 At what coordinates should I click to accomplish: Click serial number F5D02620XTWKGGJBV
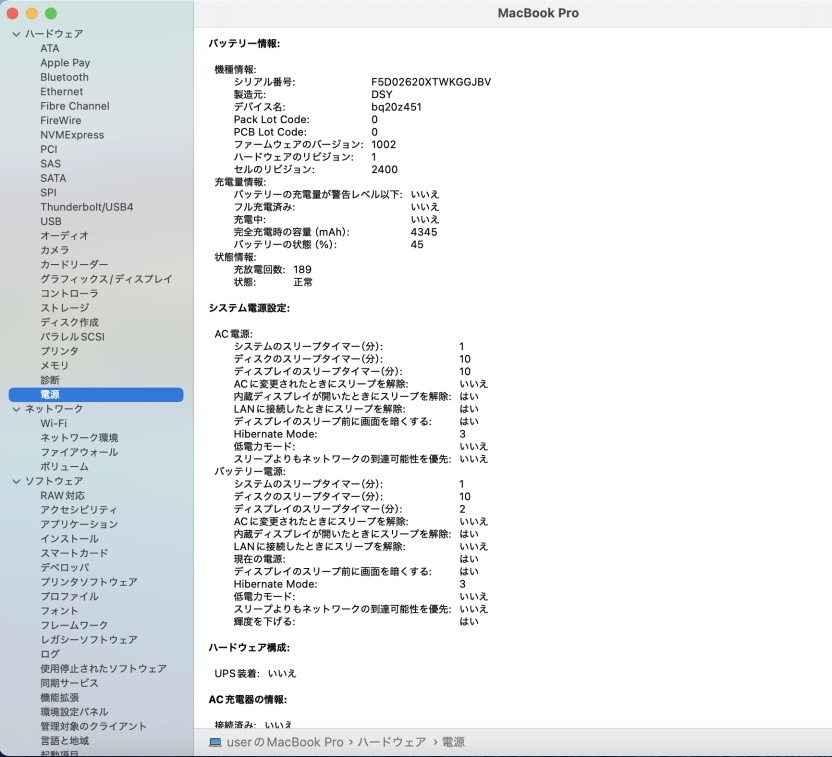pyautogui.click(x=431, y=82)
